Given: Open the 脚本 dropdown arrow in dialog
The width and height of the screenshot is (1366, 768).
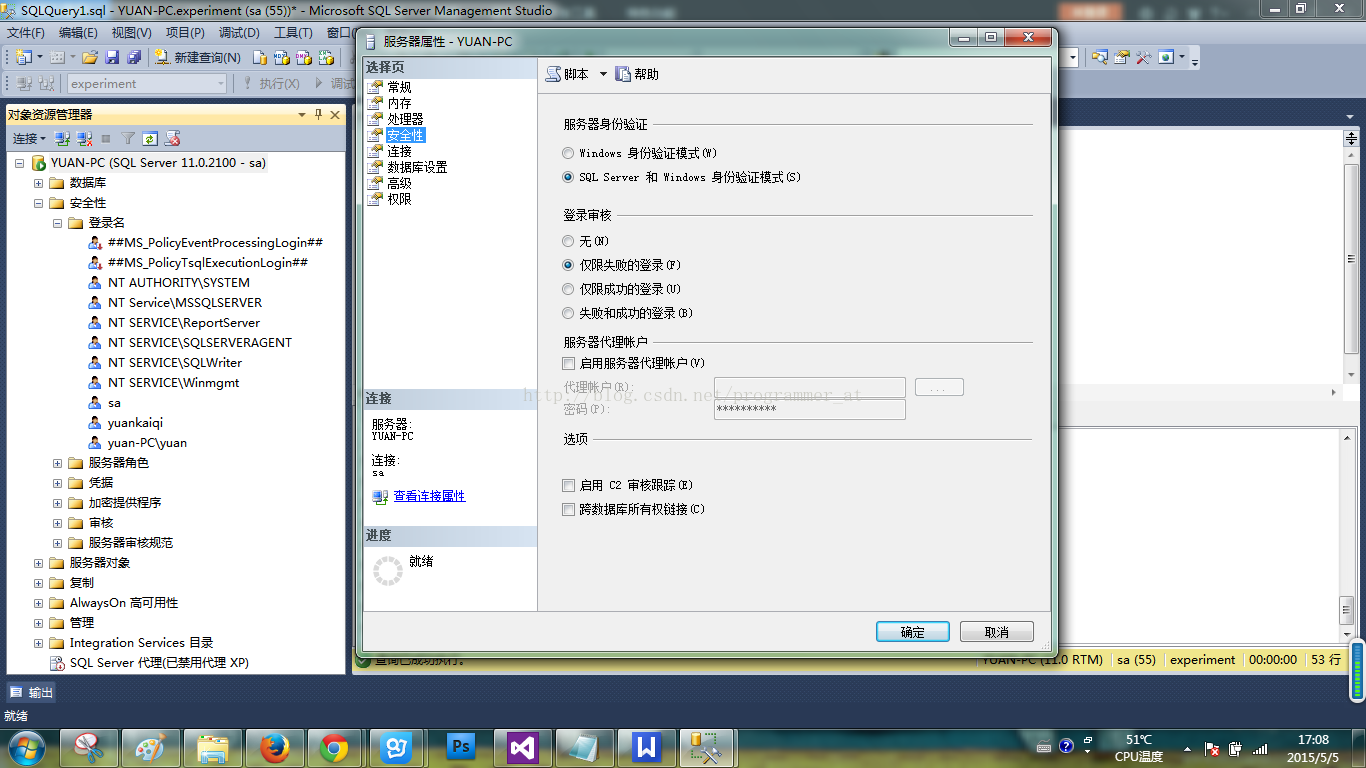Looking at the screenshot, I should pos(603,74).
